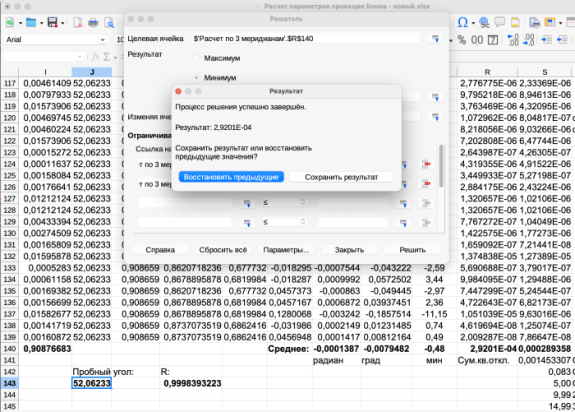Open Print Preview with magnifier page icon

(109, 23)
